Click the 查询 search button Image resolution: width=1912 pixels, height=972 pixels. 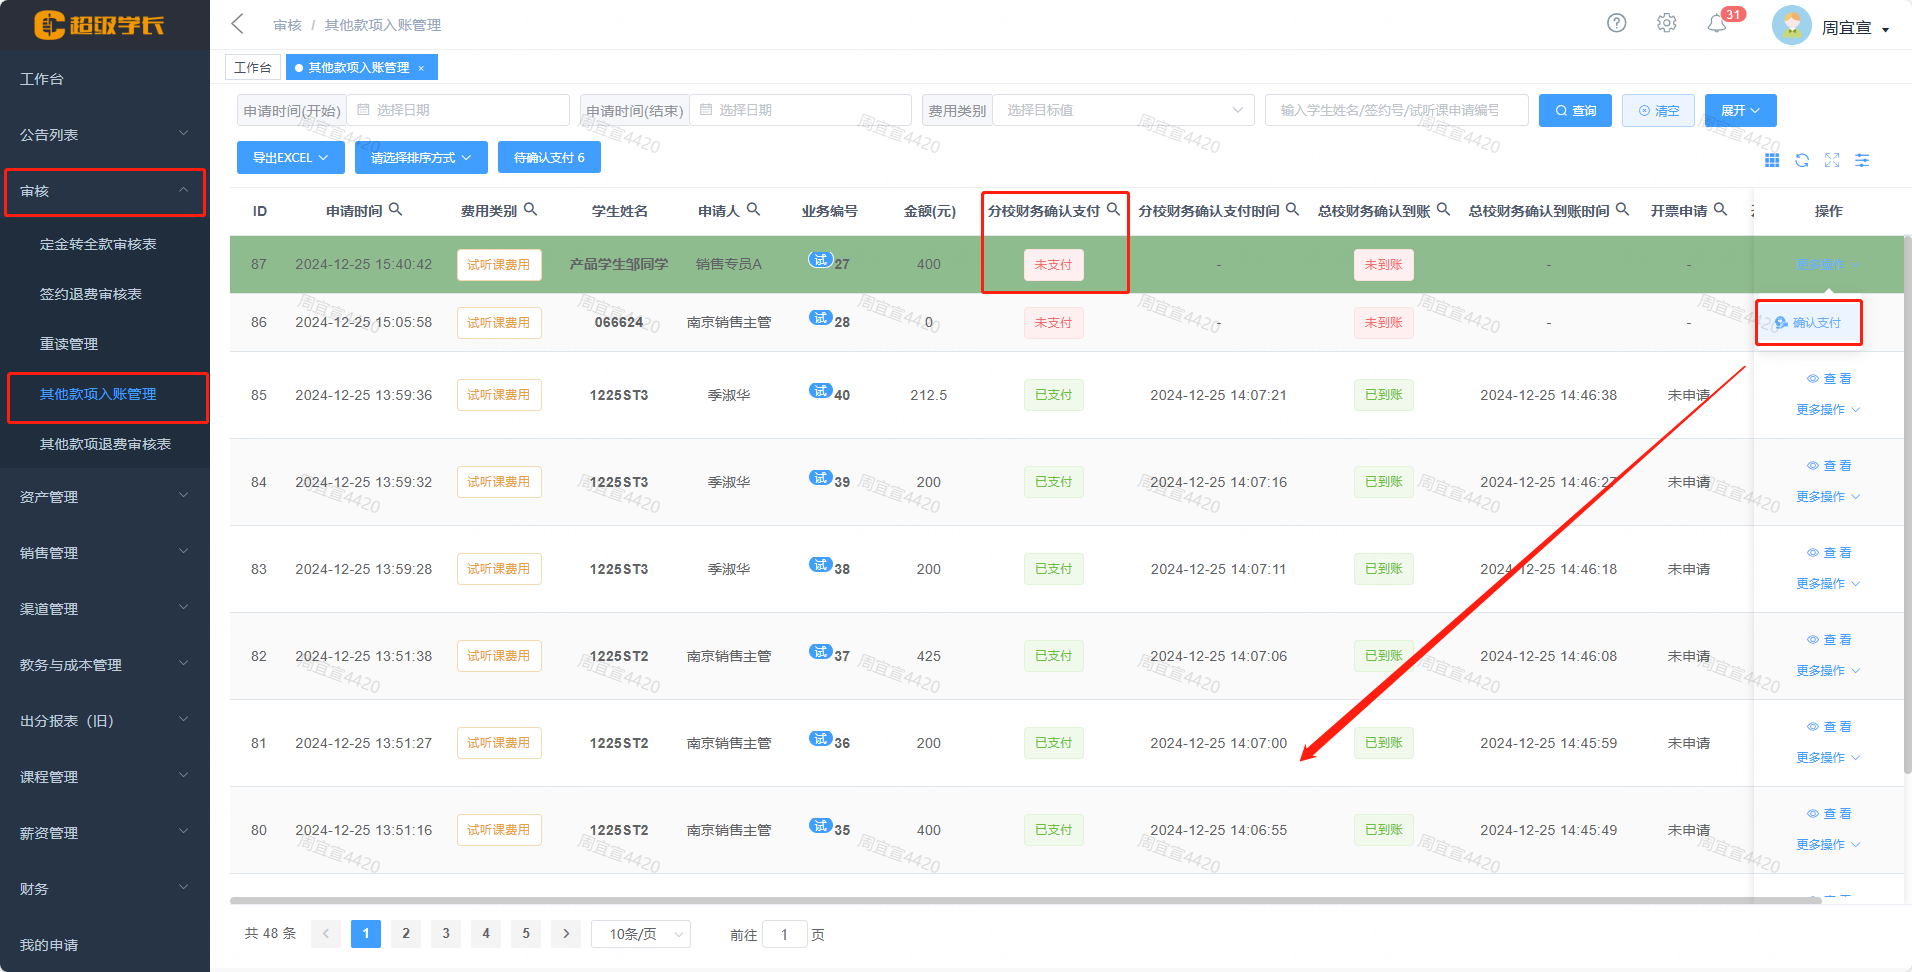[1575, 110]
